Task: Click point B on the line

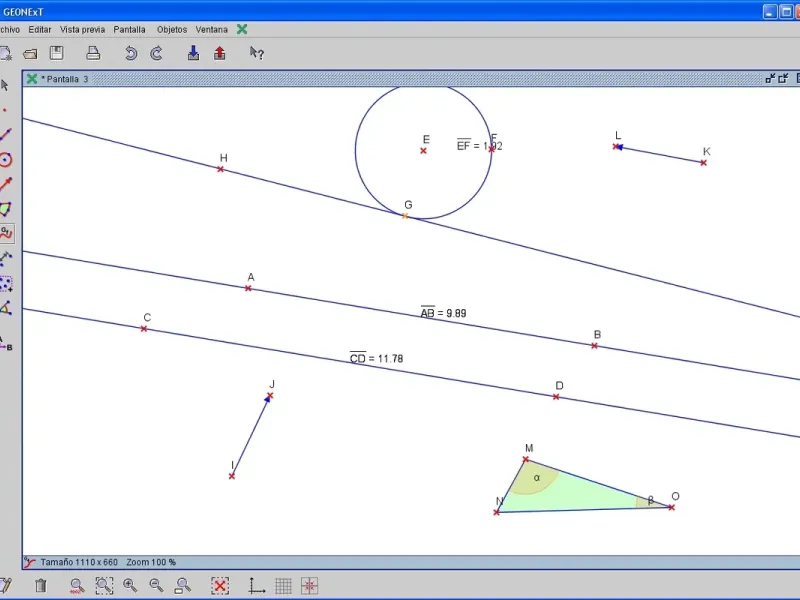Action: (x=594, y=346)
